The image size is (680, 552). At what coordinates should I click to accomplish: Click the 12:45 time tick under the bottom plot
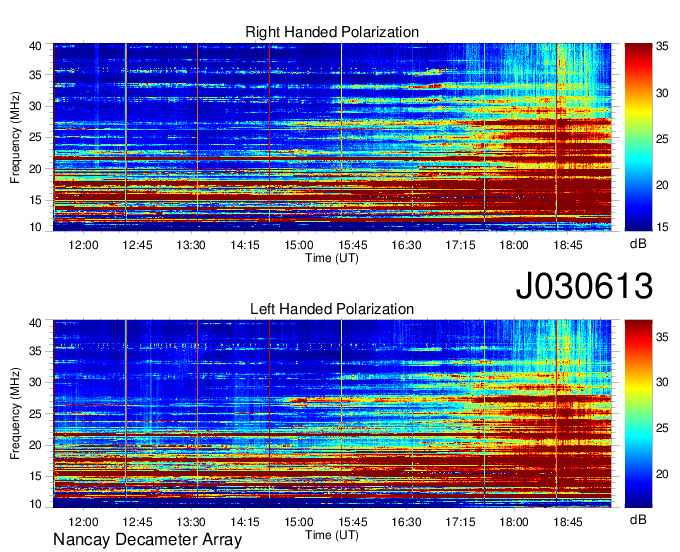[137, 522]
